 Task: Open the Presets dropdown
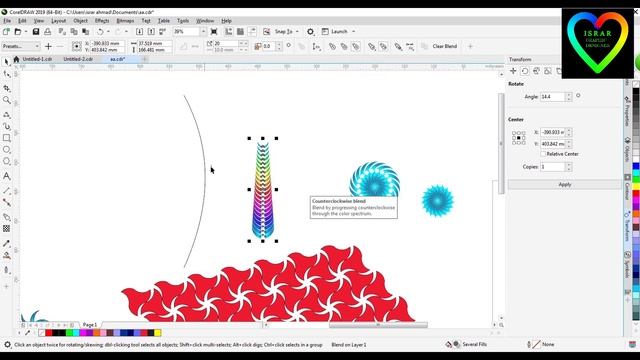pos(20,47)
